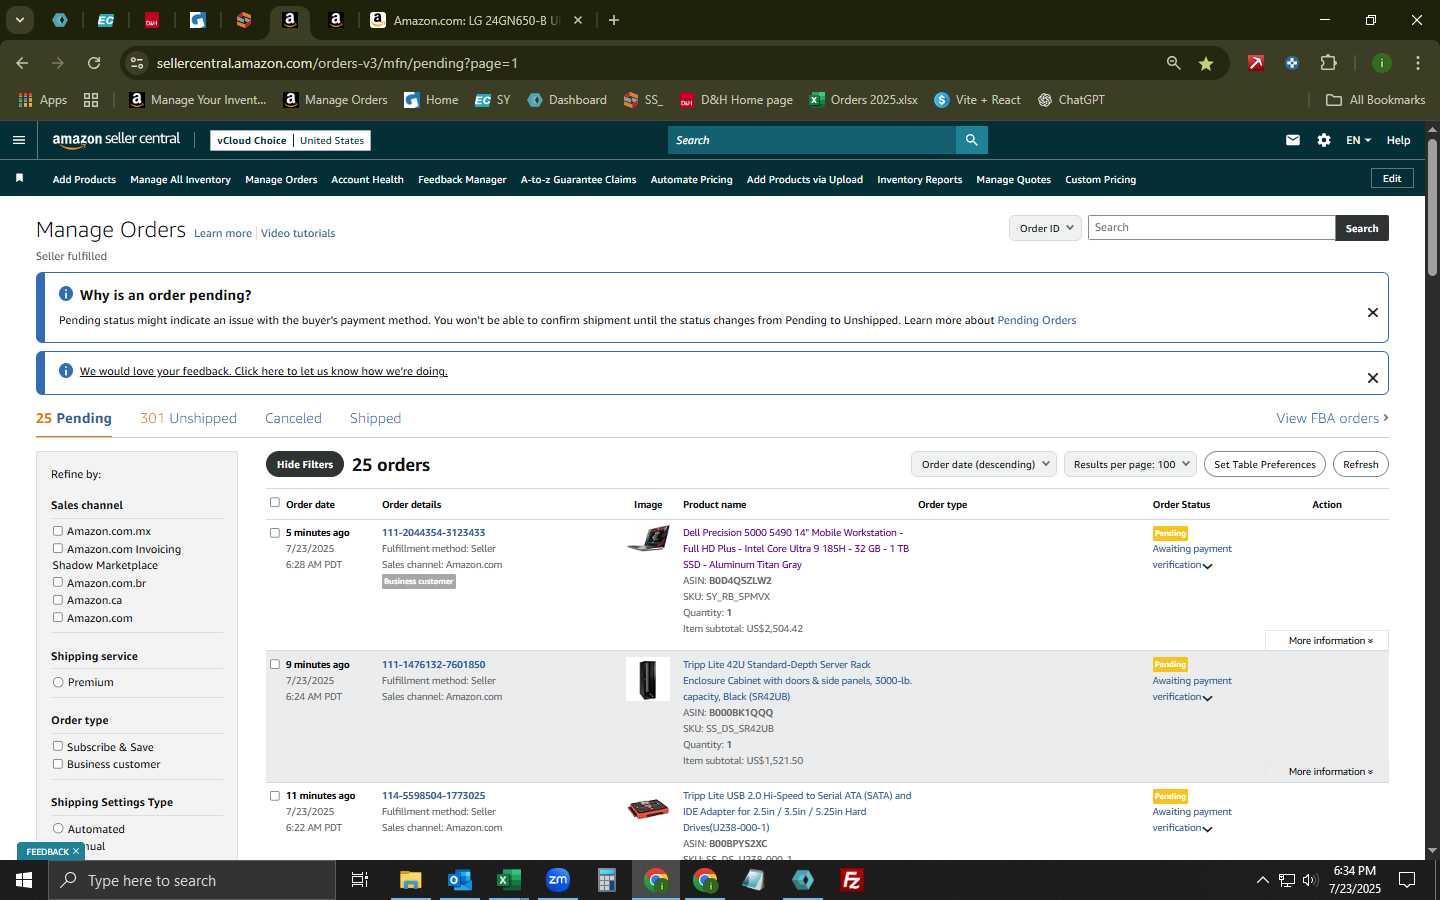Open the settings gear icon
Image resolution: width=1440 pixels, height=900 pixels.
click(x=1324, y=140)
